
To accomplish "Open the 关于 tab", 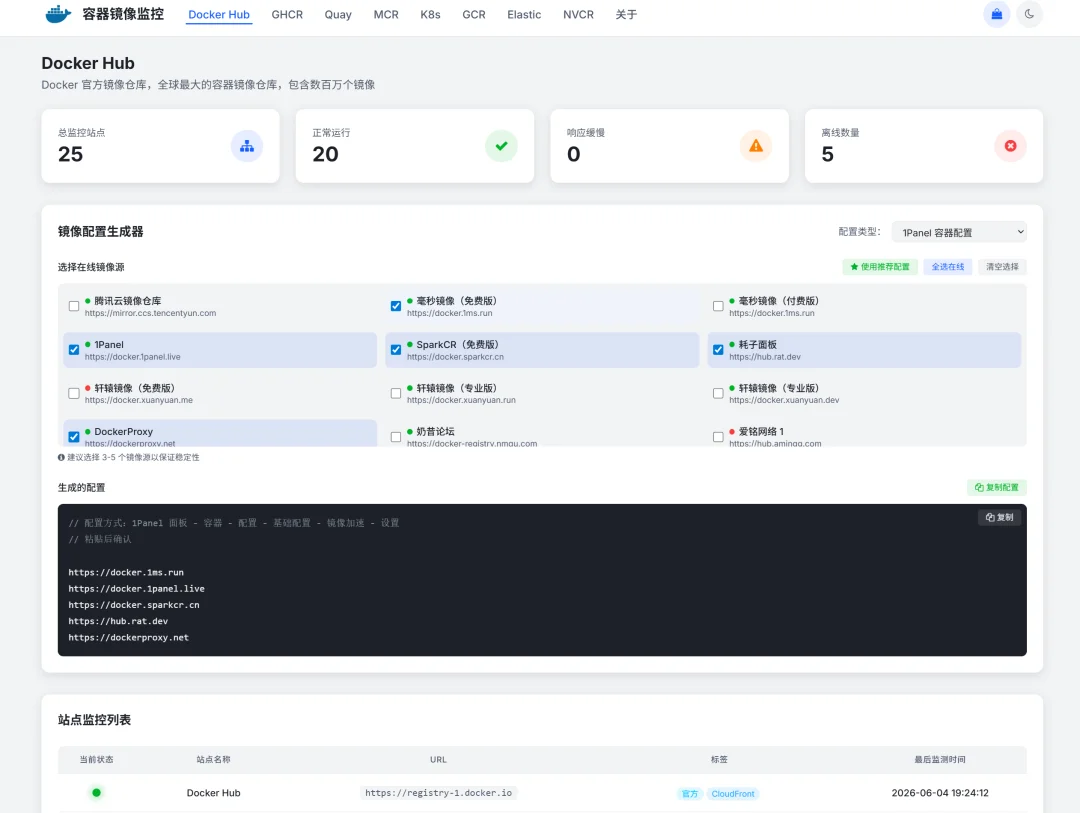I will tap(626, 14).
